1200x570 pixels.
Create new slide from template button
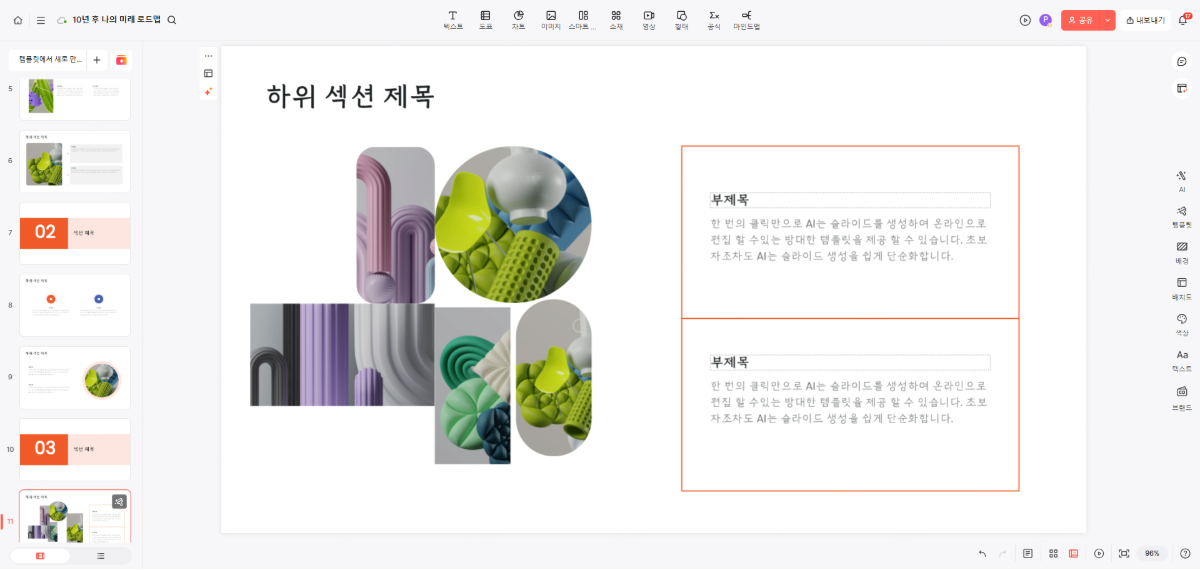47,60
